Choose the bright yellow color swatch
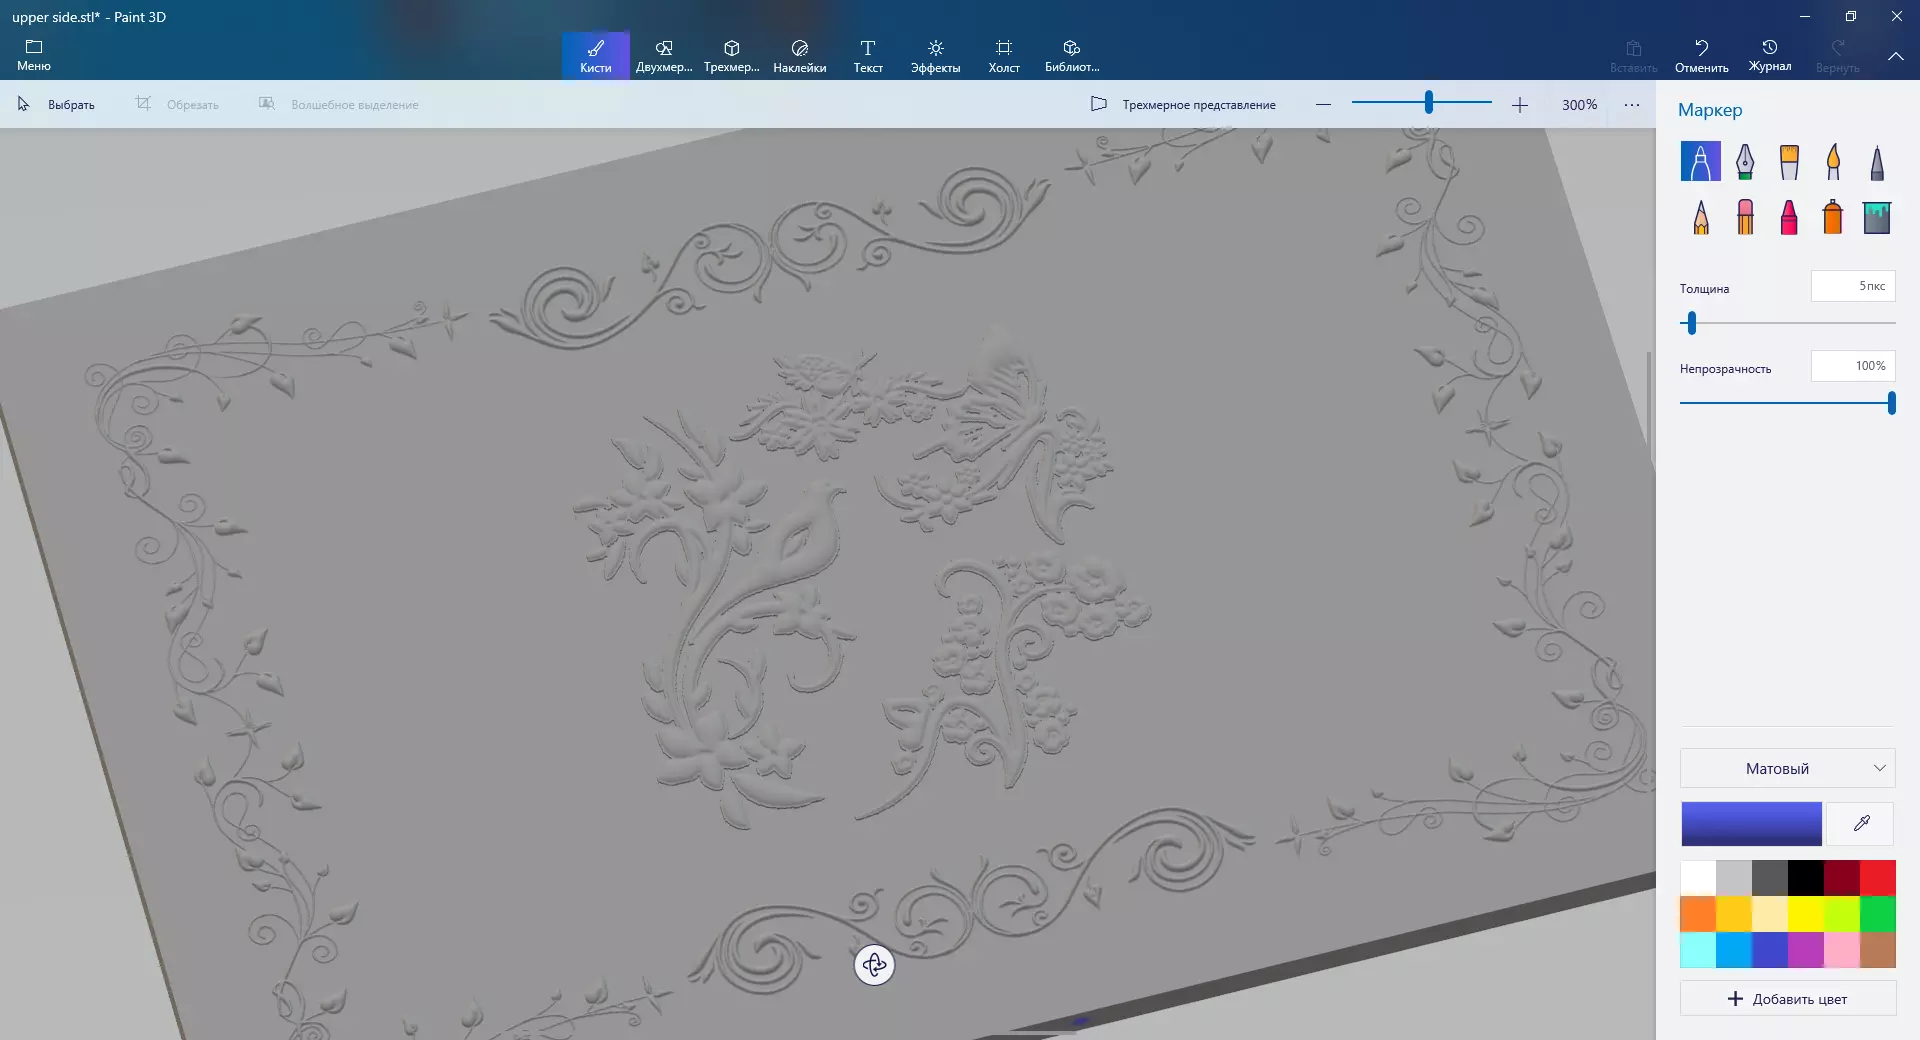 pos(1806,914)
